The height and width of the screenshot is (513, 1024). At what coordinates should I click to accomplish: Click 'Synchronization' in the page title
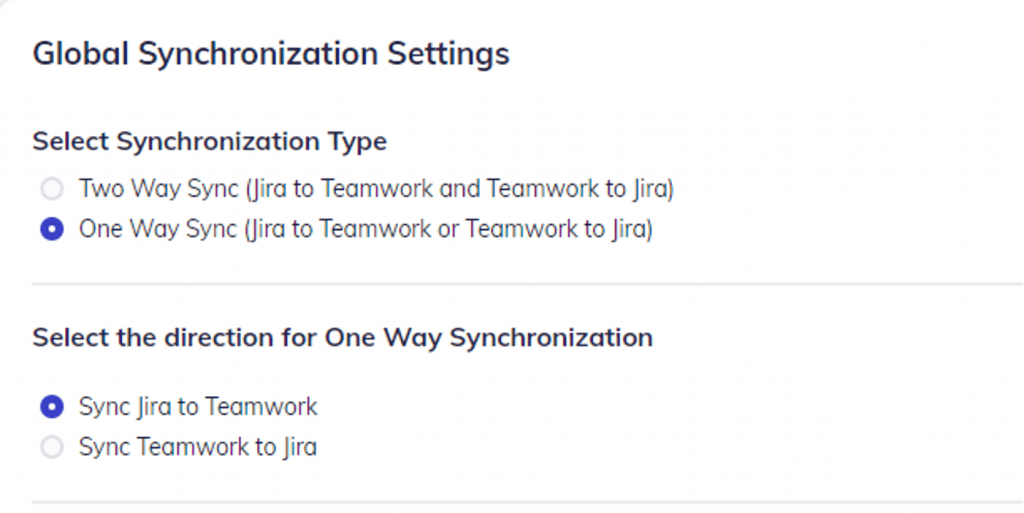[x=259, y=53]
